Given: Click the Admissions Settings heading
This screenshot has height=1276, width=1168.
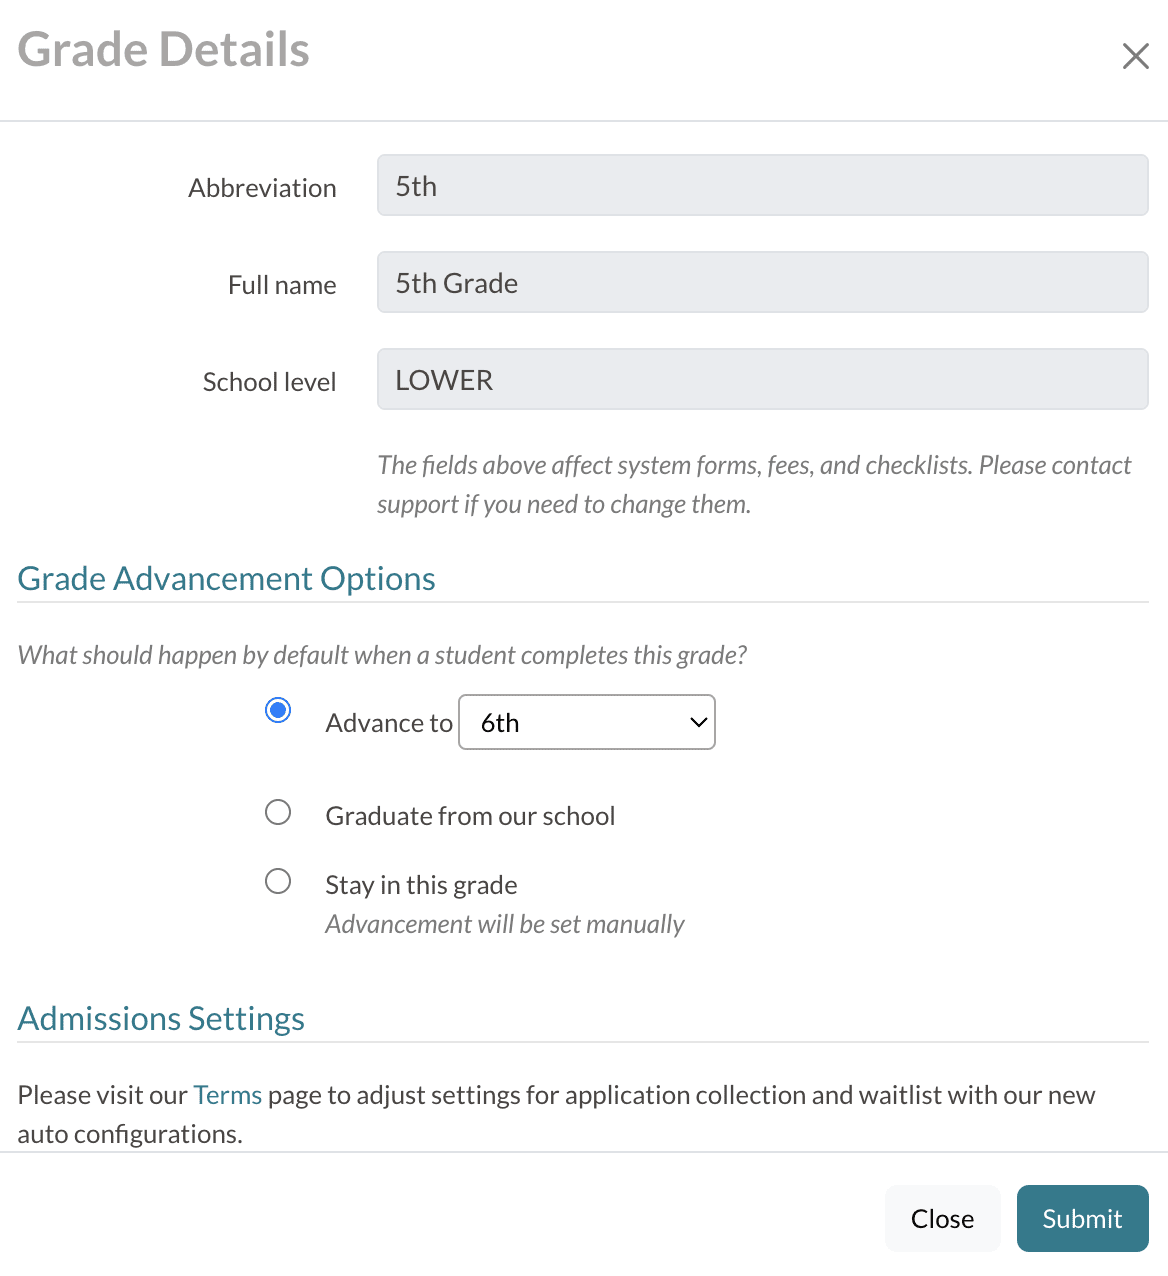Looking at the screenshot, I should click(x=161, y=1018).
